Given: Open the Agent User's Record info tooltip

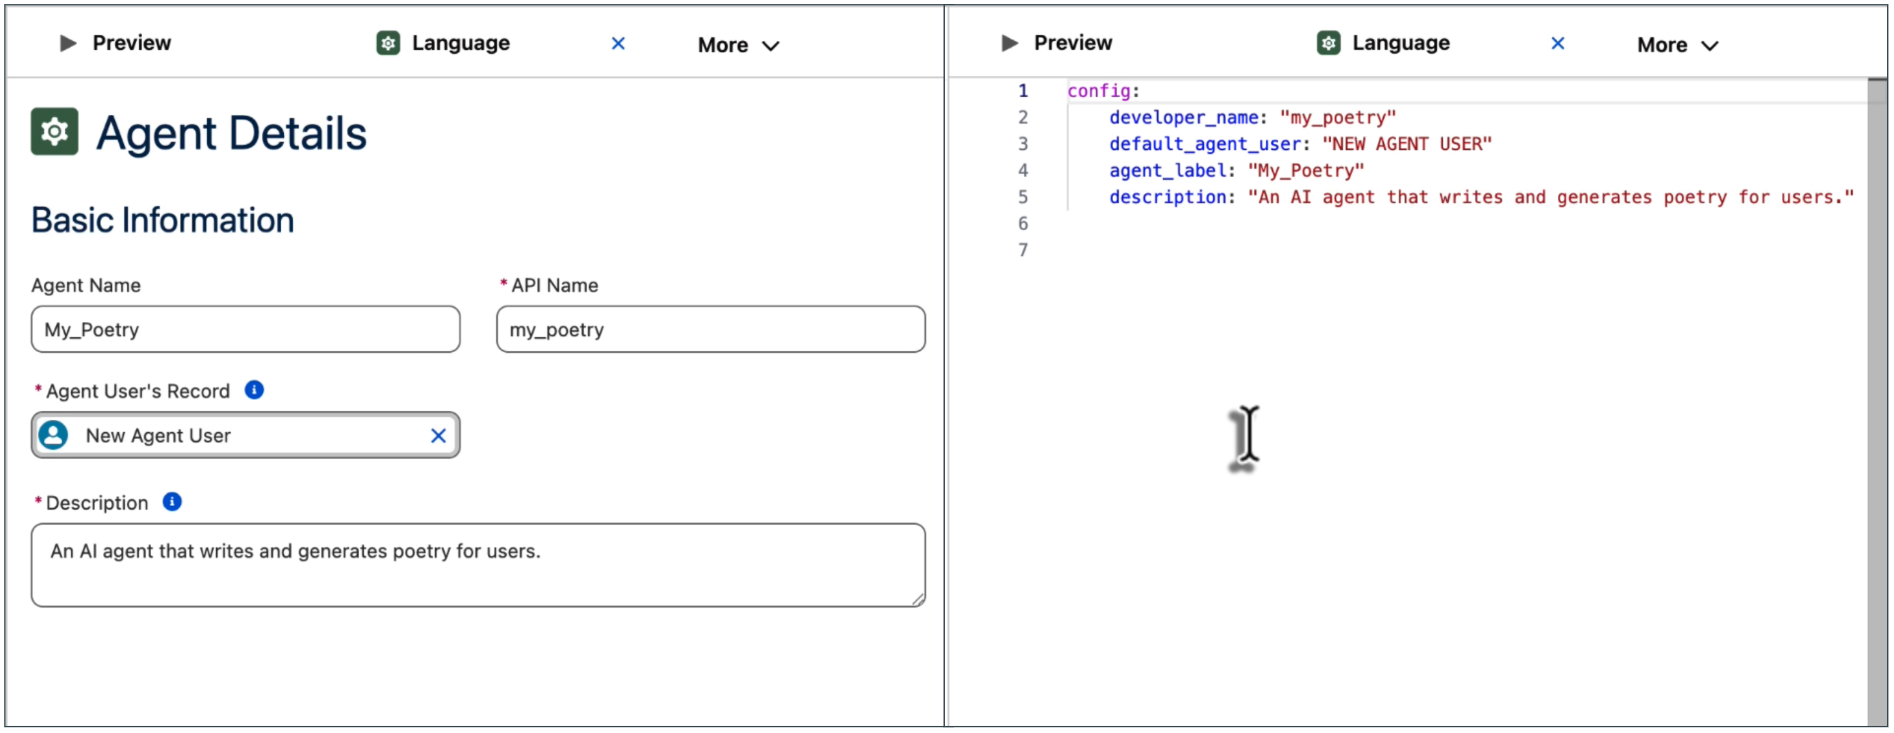Looking at the screenshot, I should 255,390.
